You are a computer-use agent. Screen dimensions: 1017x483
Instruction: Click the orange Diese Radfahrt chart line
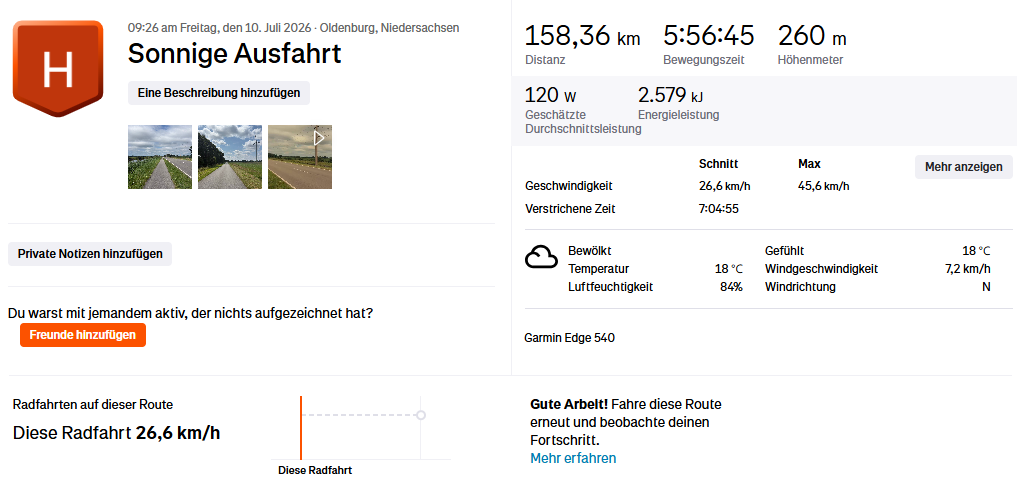click(x=301, y=428)
